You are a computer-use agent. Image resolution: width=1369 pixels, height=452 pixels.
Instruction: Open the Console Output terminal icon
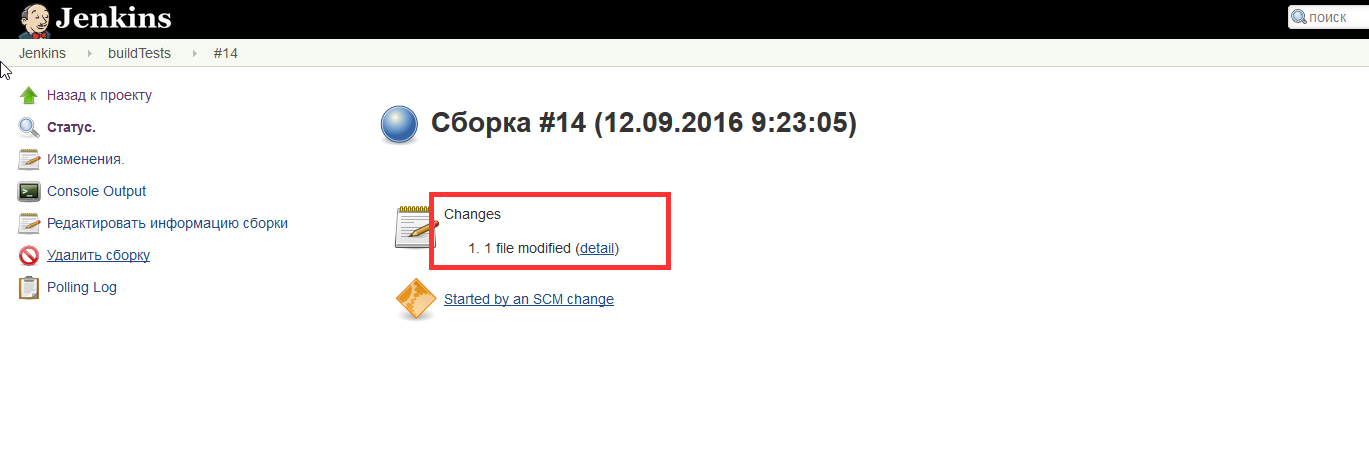(x=29, y=192)
